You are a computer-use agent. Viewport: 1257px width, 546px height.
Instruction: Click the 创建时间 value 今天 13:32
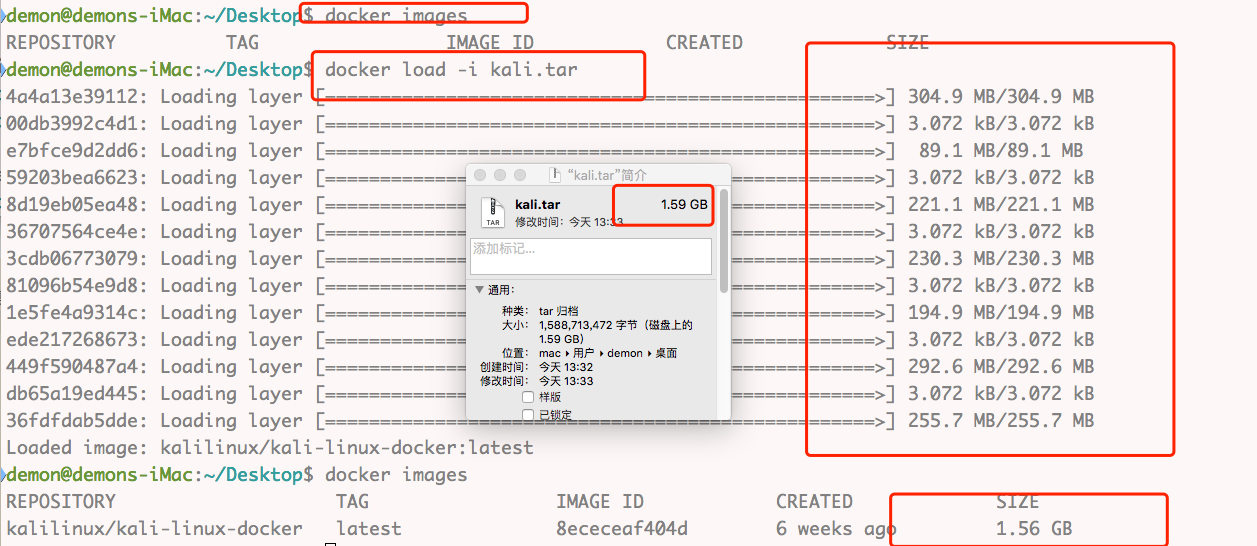[x=566, y=367]
